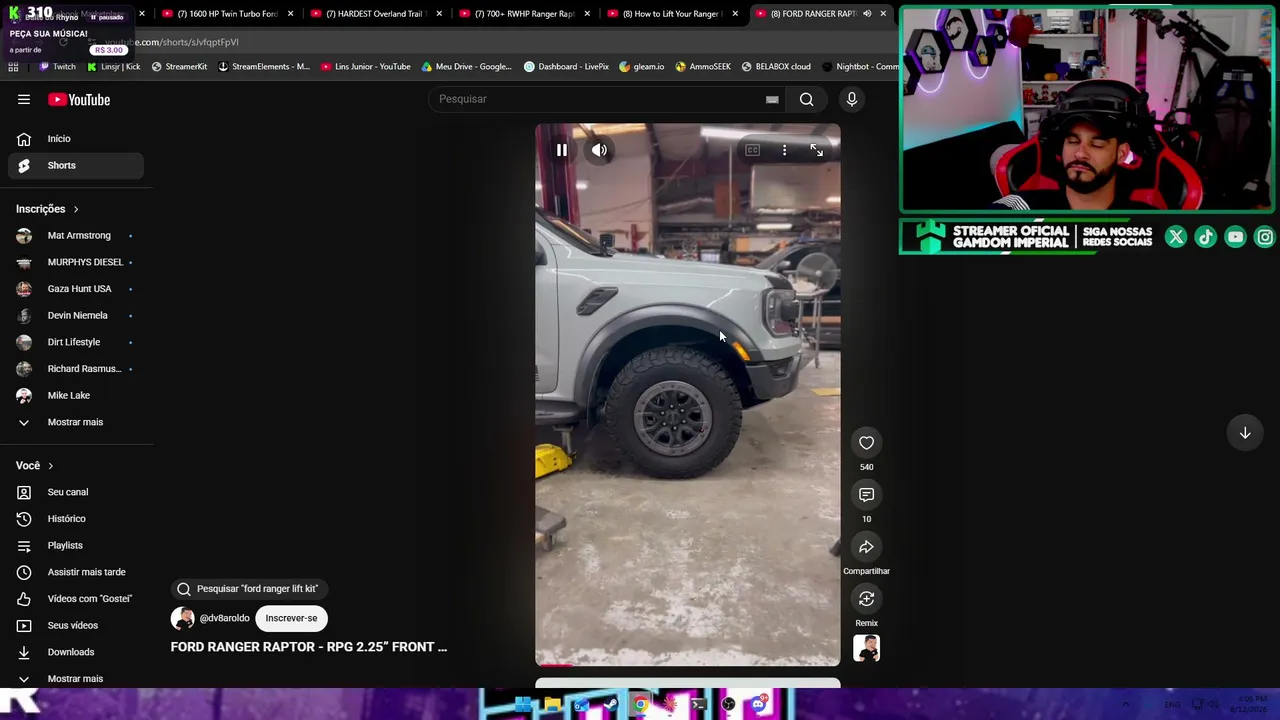Open the StreamElements bookmark
This screenshot has width=1280, height=720.
[264, 67]
